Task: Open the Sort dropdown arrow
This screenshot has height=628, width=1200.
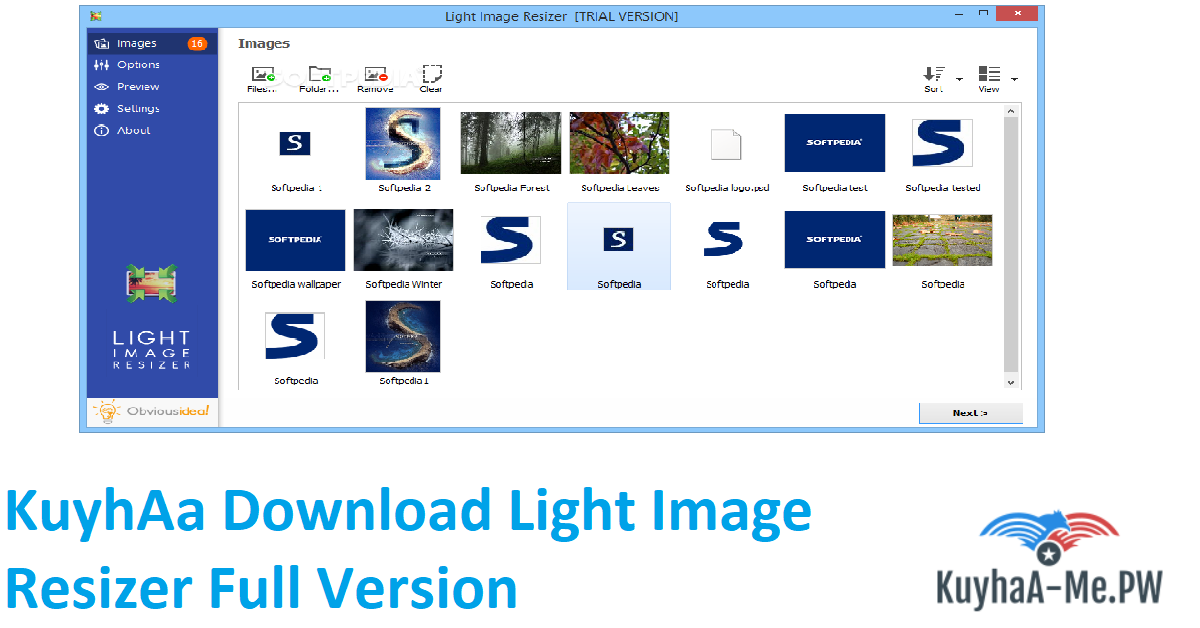Action: point(959,79)
